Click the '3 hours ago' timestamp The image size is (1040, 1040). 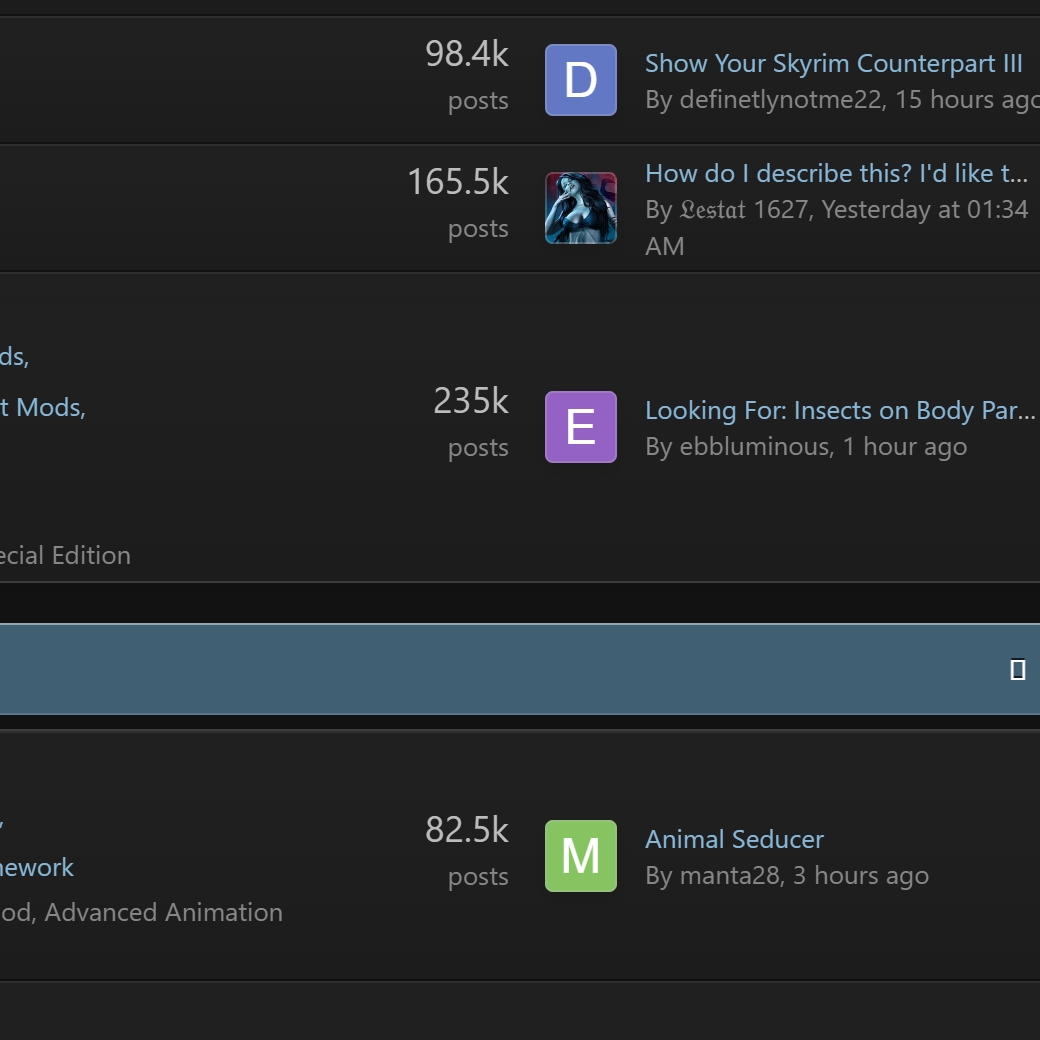click(860, 876)
